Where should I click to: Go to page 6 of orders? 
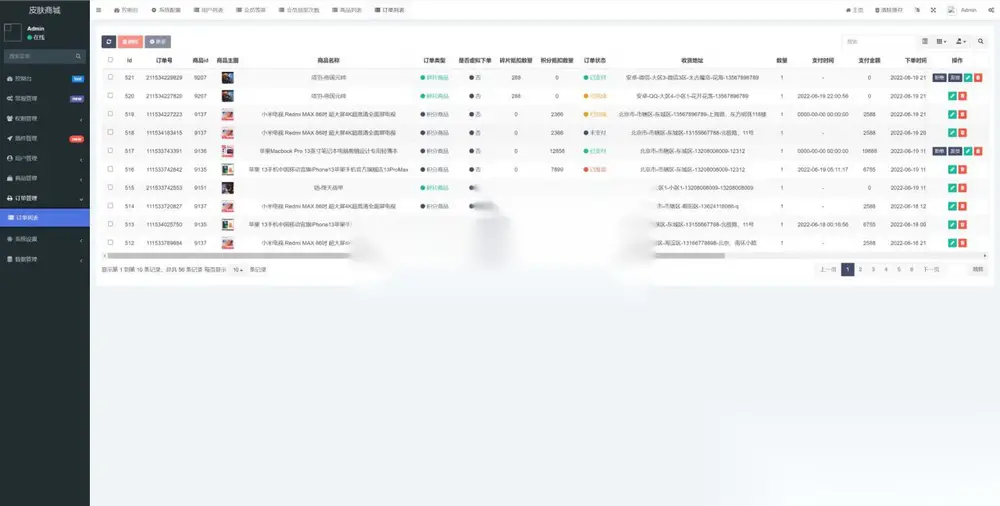[x=911, y=269]
